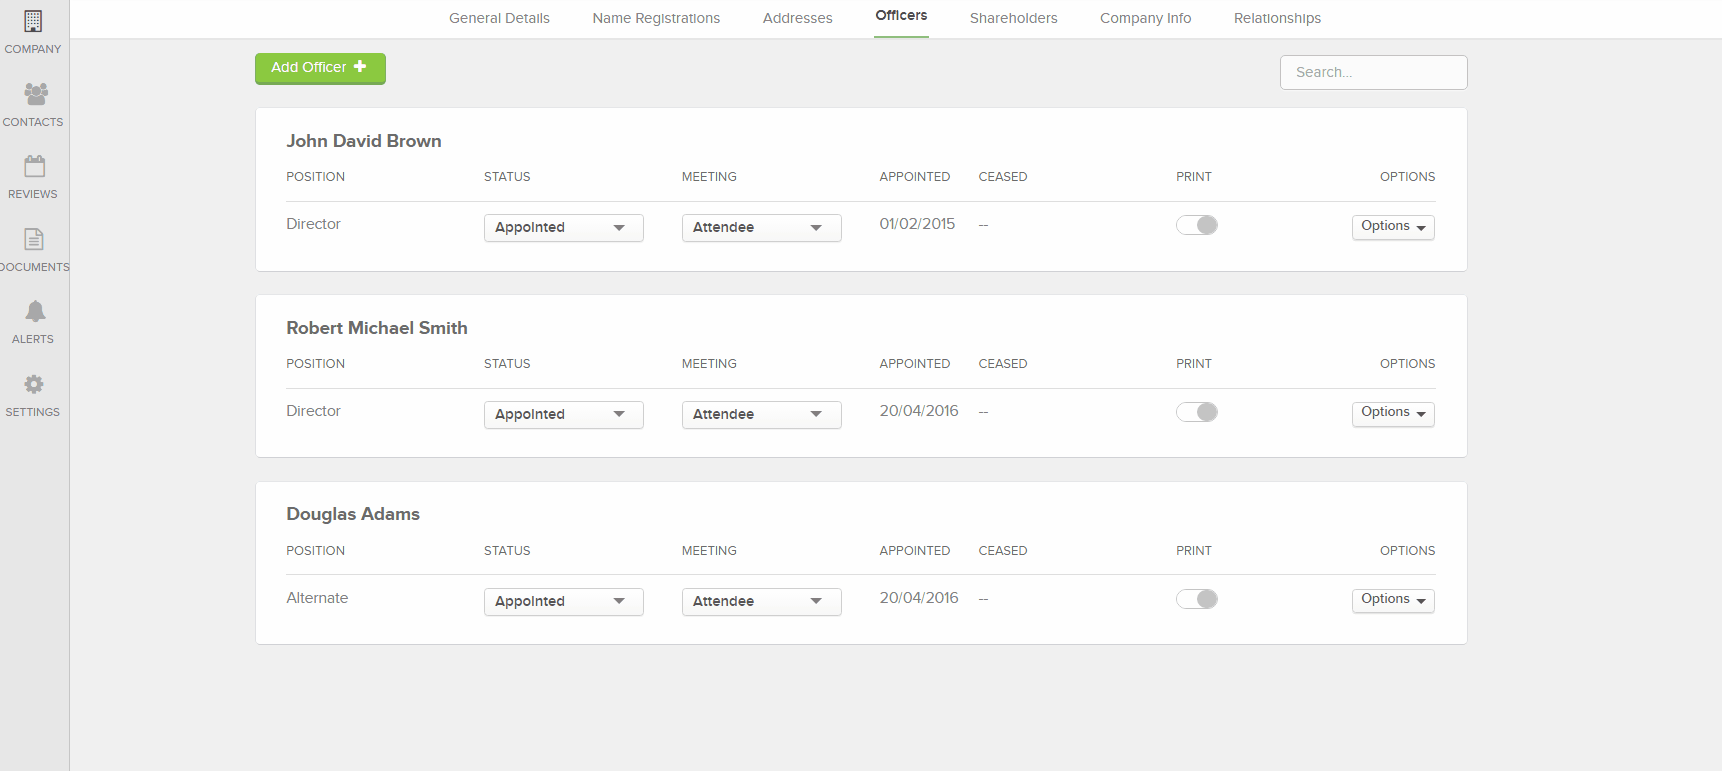Open Options menu for Douglas Adams
Image resolution: width=1722 pixels, height=771 pixels.
tap(1392, 600)
